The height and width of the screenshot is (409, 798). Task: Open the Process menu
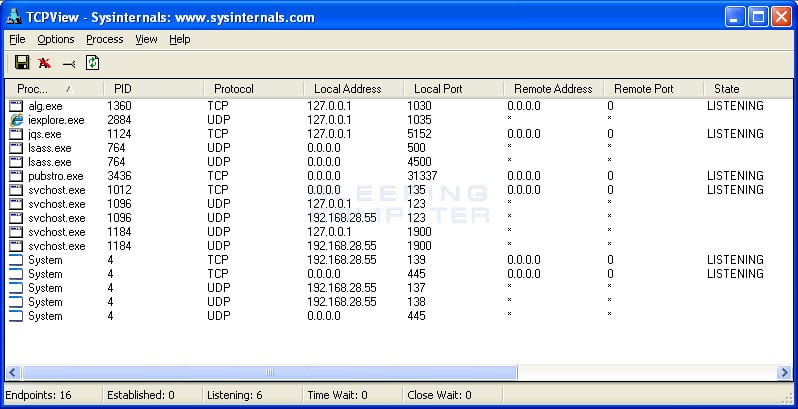(x=104, y=39)
